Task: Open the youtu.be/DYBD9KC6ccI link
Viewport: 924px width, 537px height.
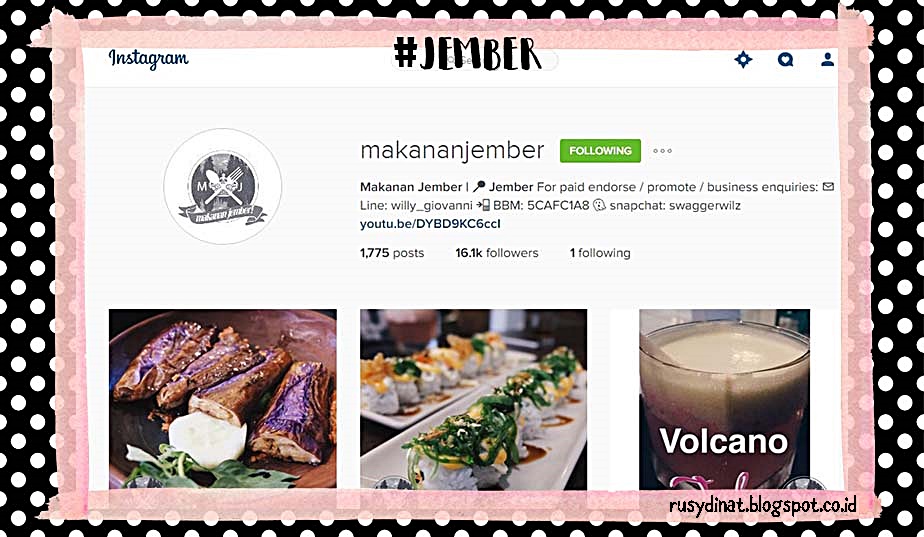Action: (430, 224)
